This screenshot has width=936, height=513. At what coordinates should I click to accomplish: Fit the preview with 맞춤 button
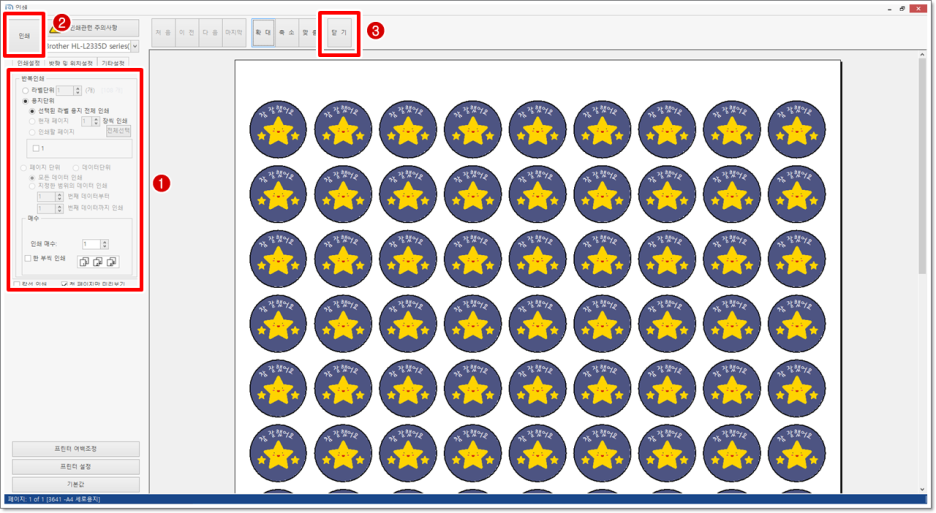309,33
